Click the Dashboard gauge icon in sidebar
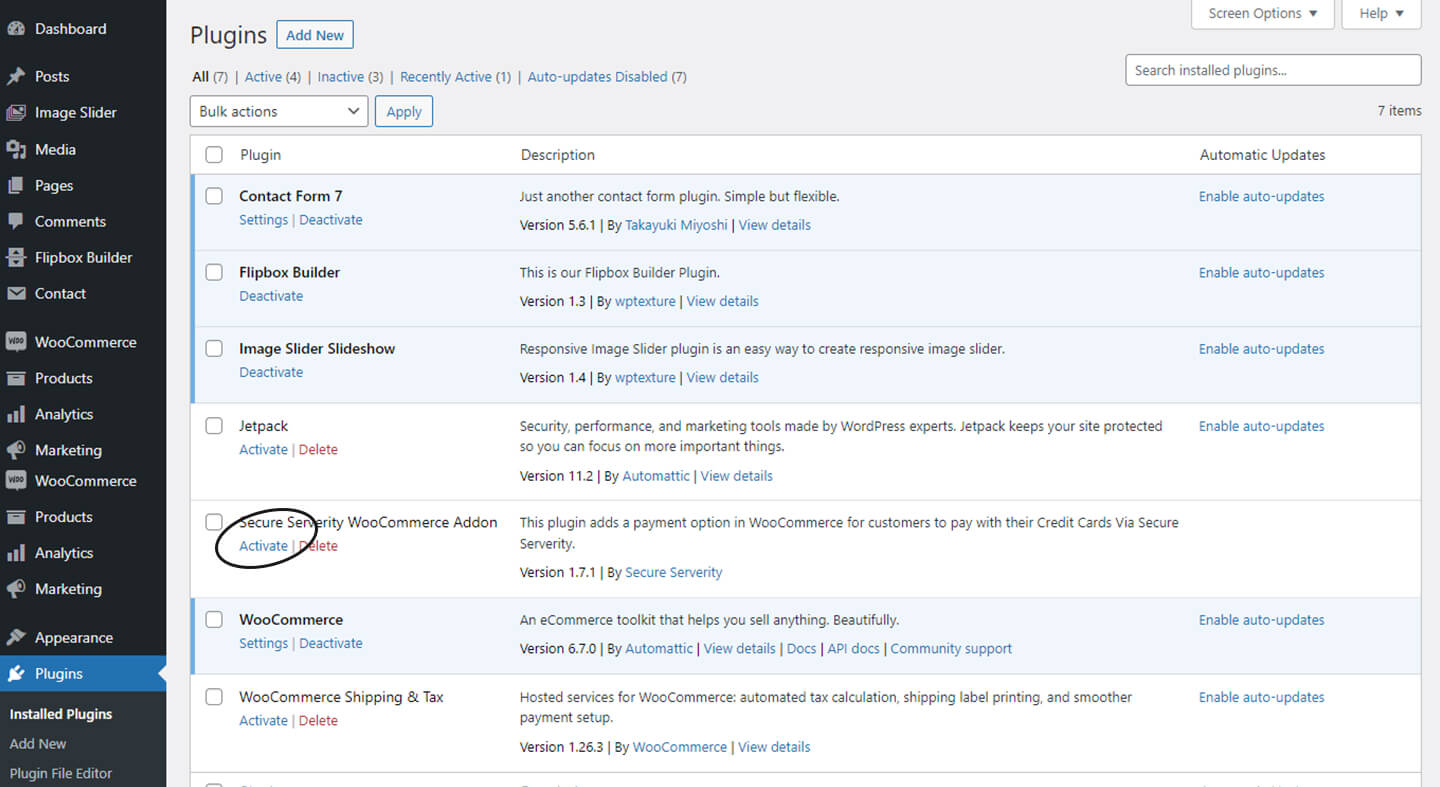1440x787 pixels. coord(16,29)
